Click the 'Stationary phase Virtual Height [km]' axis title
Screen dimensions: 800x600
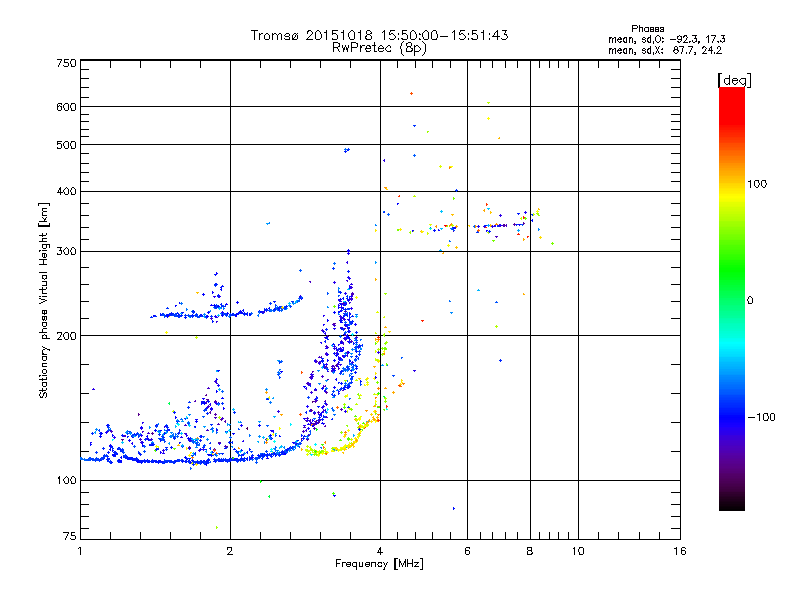point(44,301)
